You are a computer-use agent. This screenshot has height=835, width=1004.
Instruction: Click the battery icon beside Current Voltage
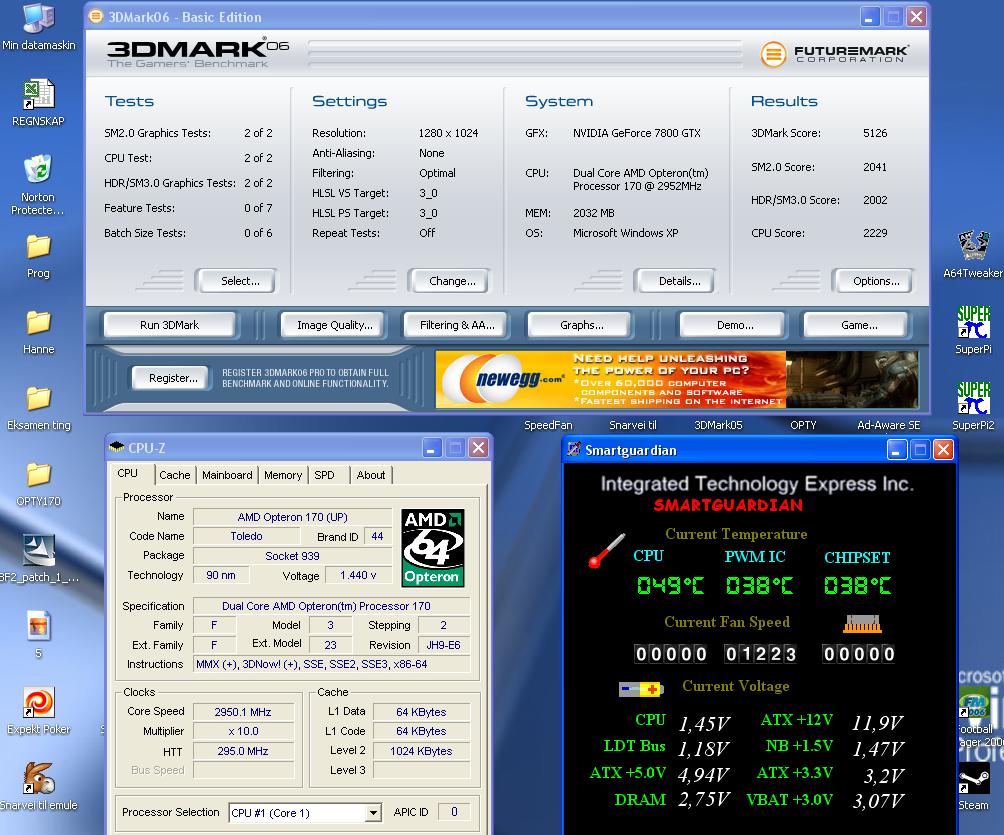coord(641,689)
